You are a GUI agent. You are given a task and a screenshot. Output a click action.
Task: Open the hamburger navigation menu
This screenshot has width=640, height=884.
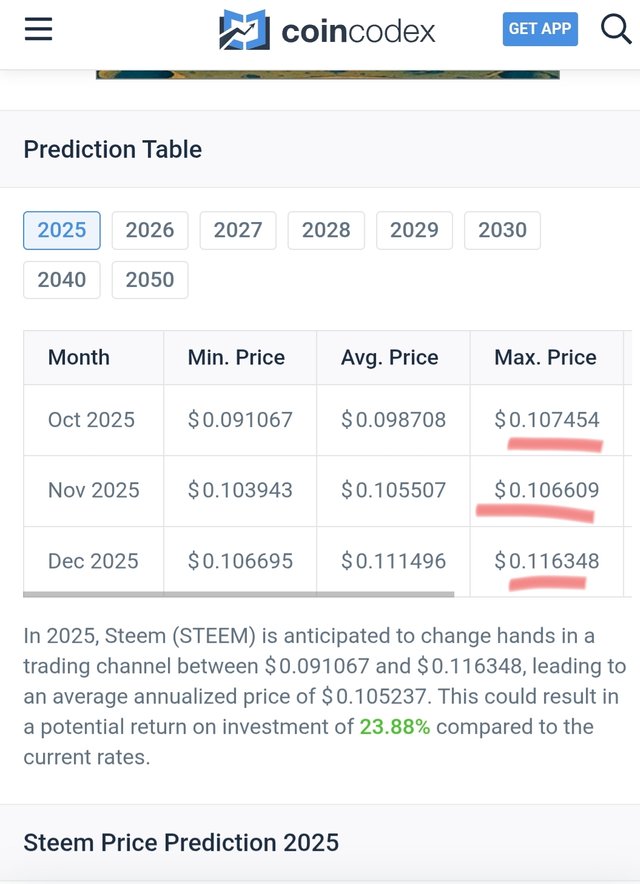tap(38, 29)
